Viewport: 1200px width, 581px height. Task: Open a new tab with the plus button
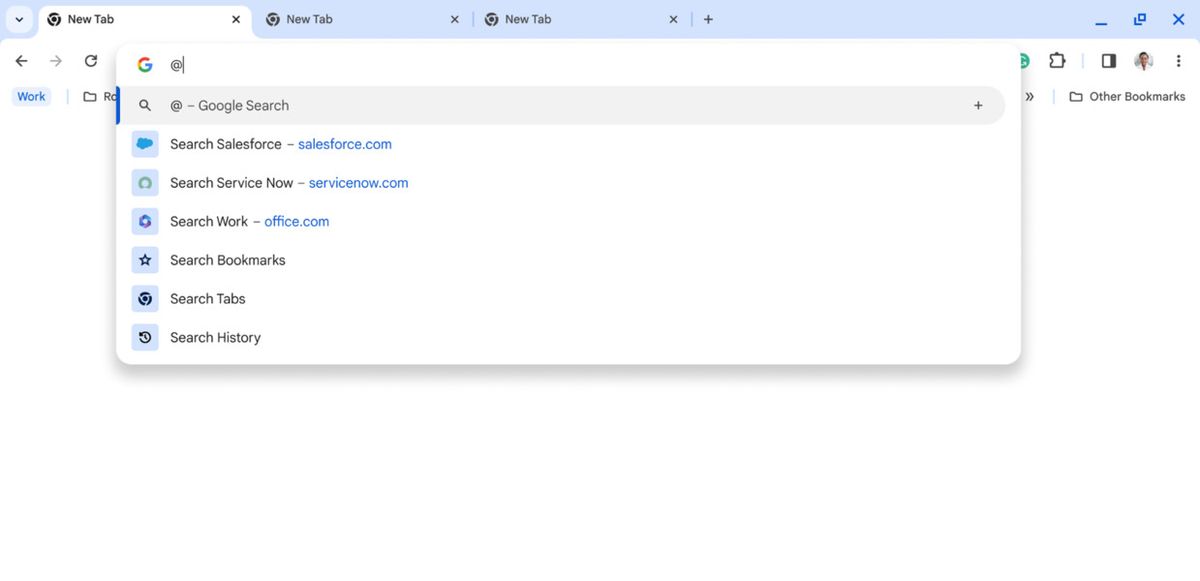708,19
